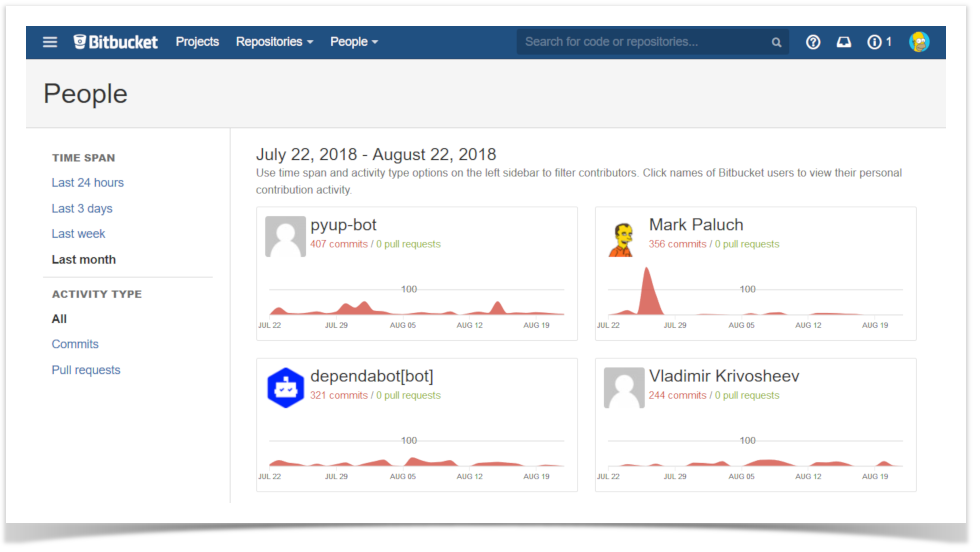Click pyup-bot's 0 pull requests text

pyautogui.click(x=408, y=244)
